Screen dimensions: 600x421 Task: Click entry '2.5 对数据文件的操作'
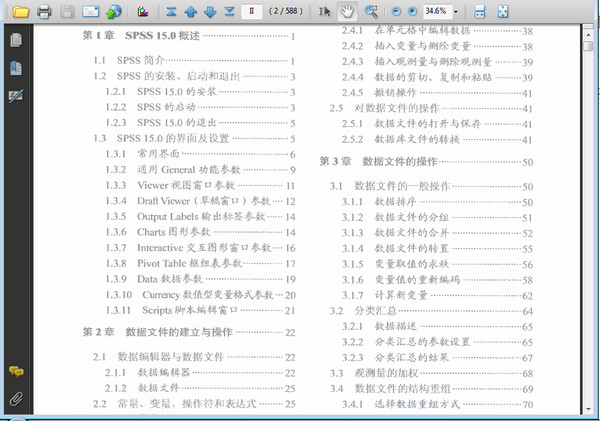tap(384, 108)
